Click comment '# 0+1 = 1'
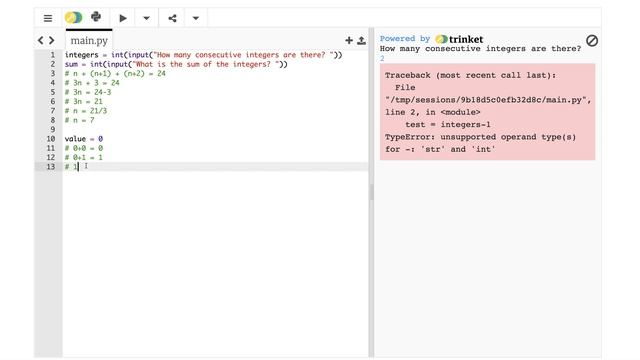 point(84,157)
